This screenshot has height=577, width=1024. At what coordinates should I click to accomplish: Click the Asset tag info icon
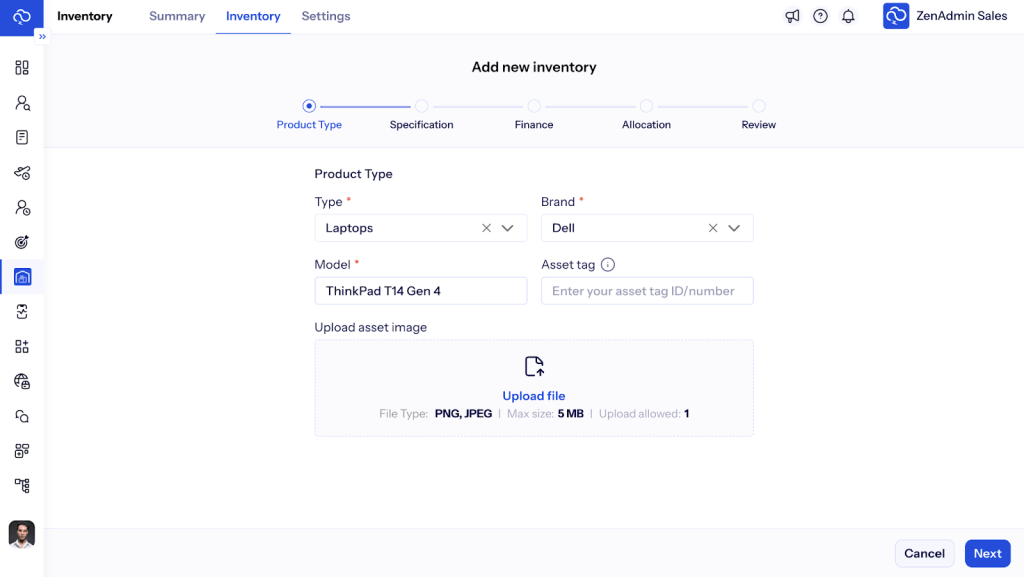pyautogui.click(x=608, y=265)
